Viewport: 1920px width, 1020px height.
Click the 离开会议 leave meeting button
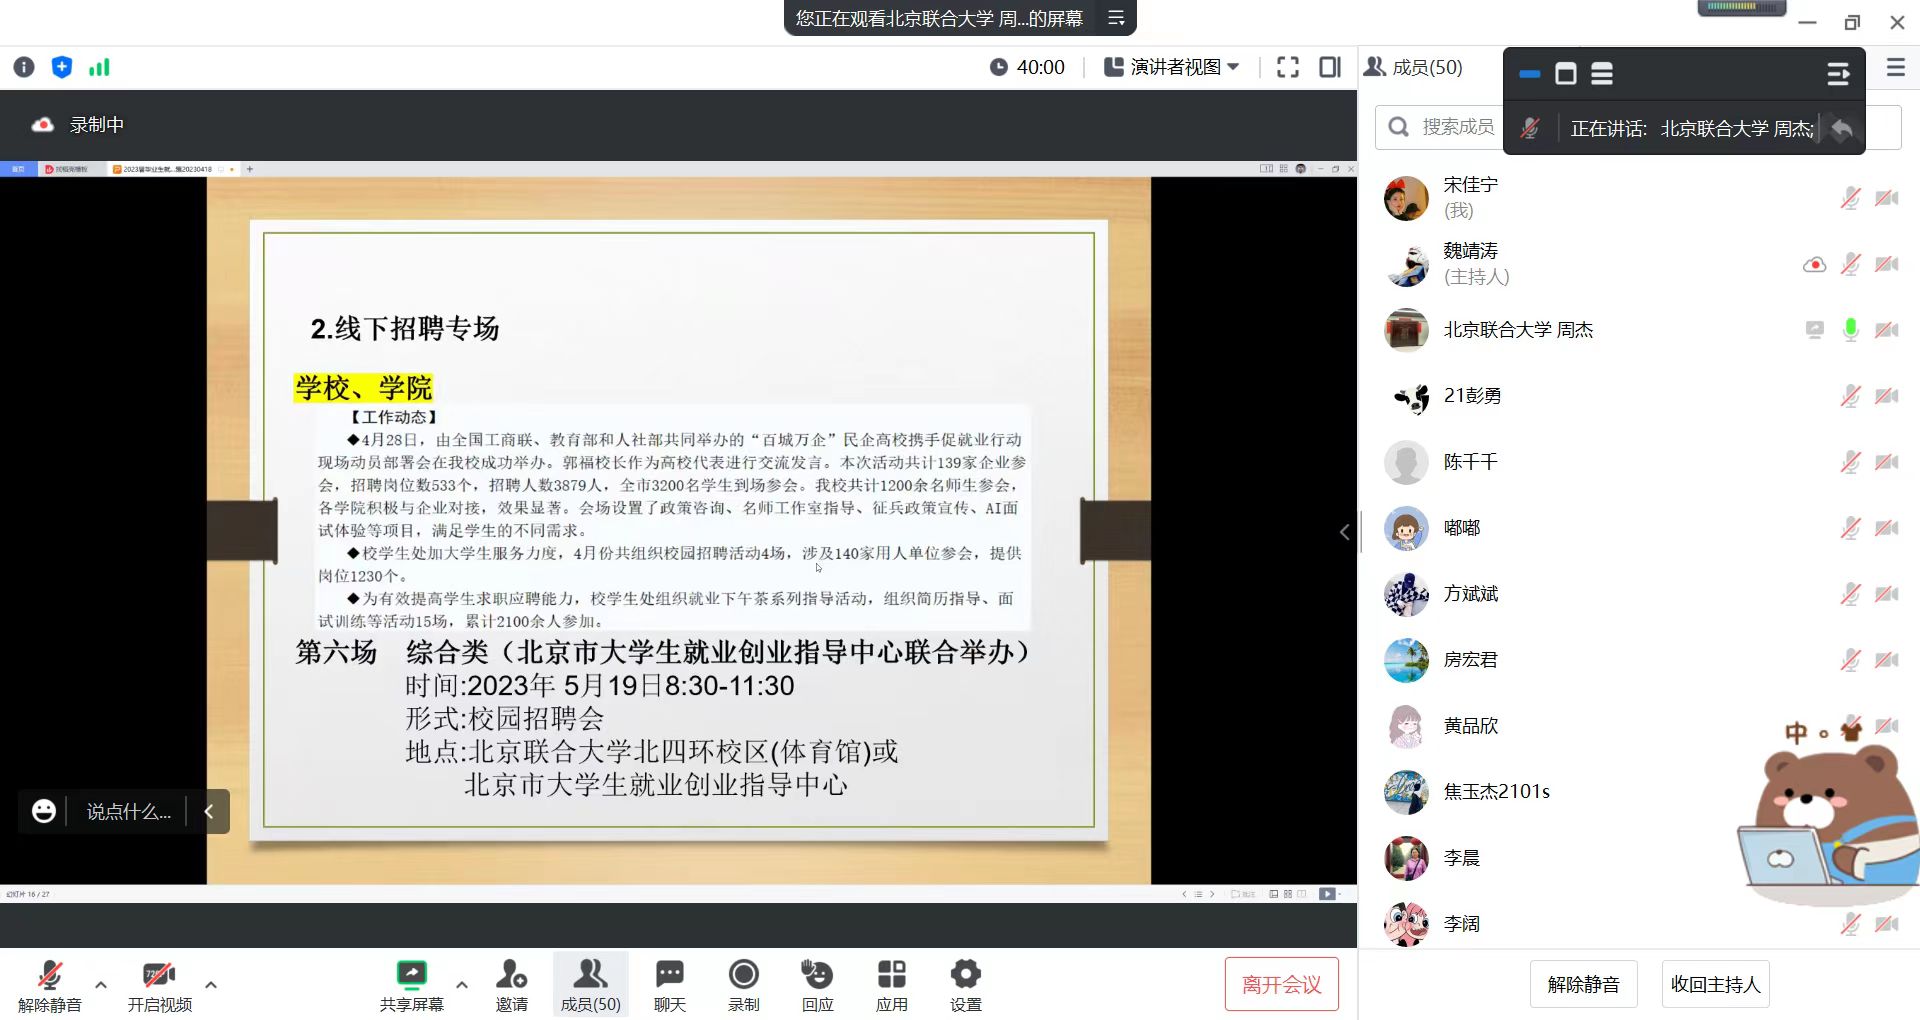pyautogui.click(x=1281, y=985)
